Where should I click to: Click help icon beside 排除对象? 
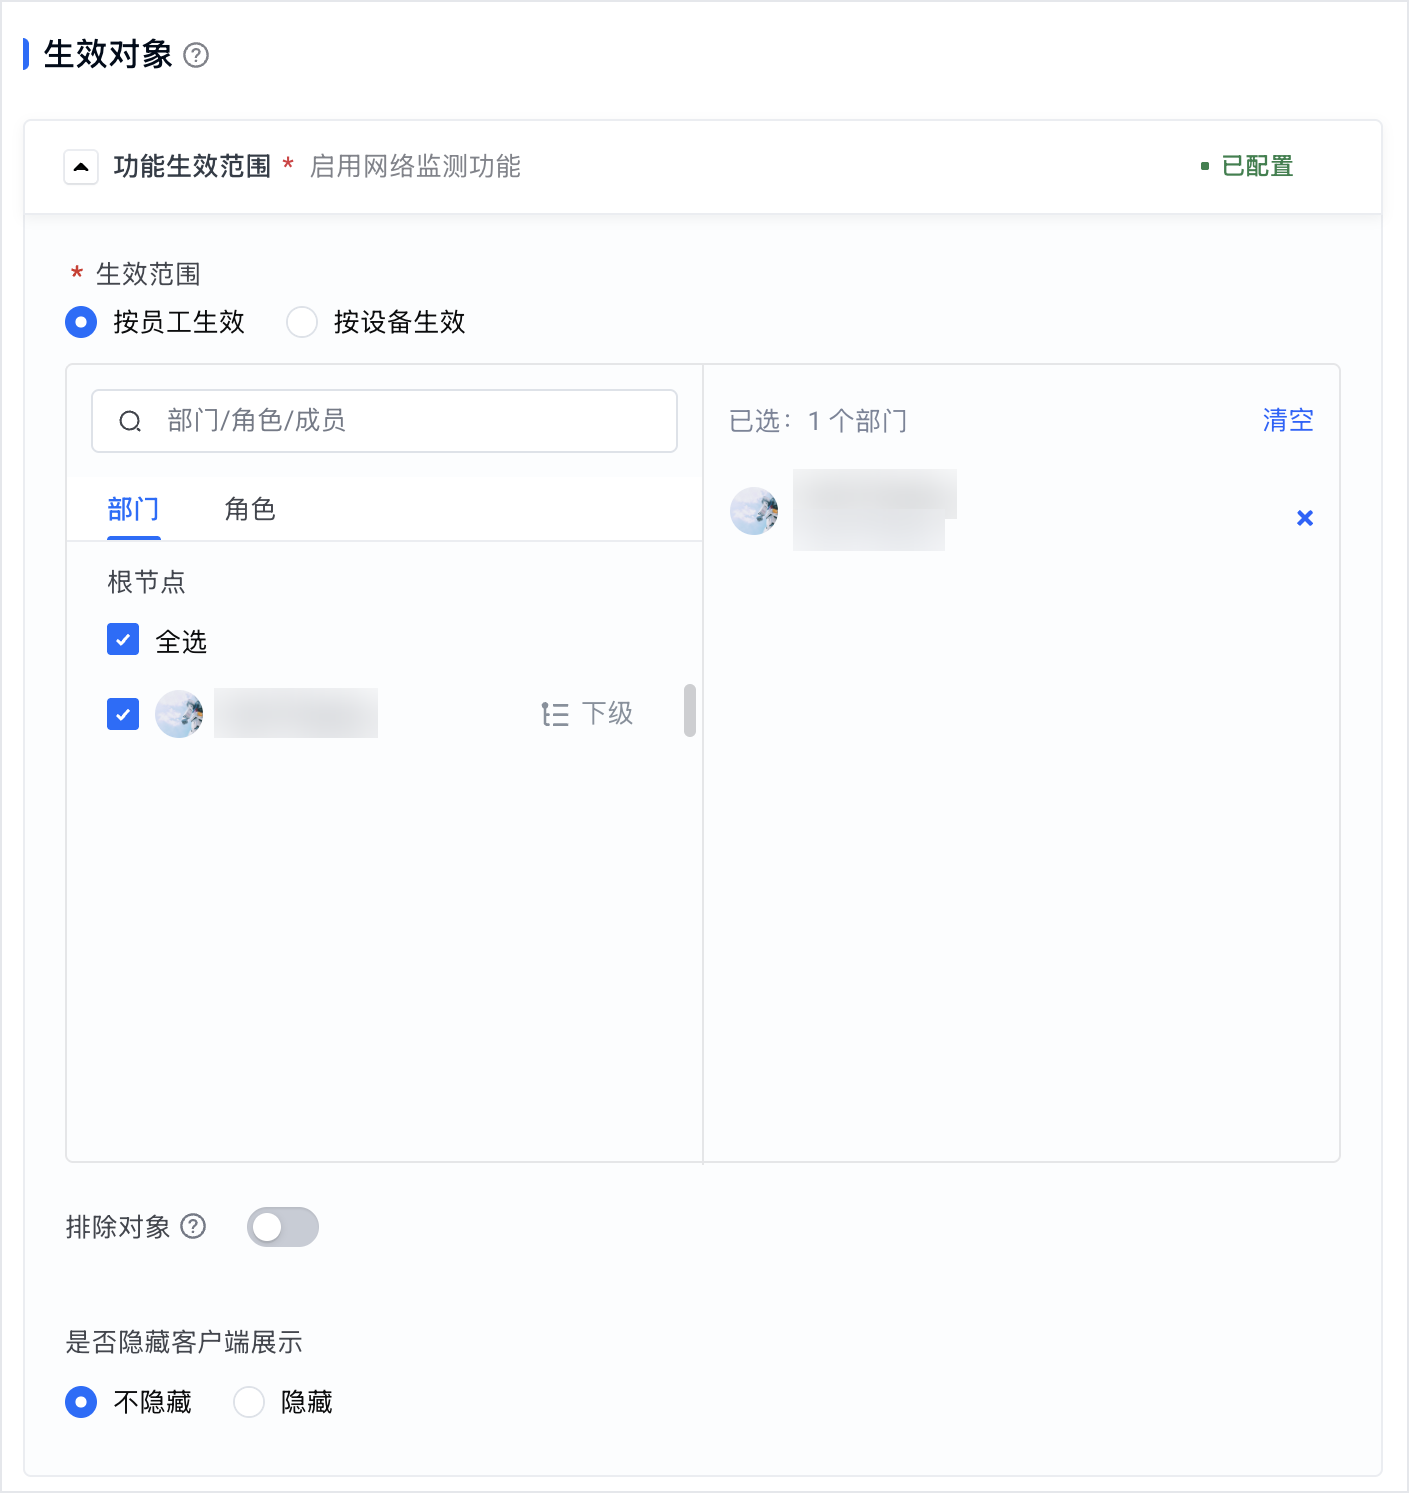tap(194, 1226)
